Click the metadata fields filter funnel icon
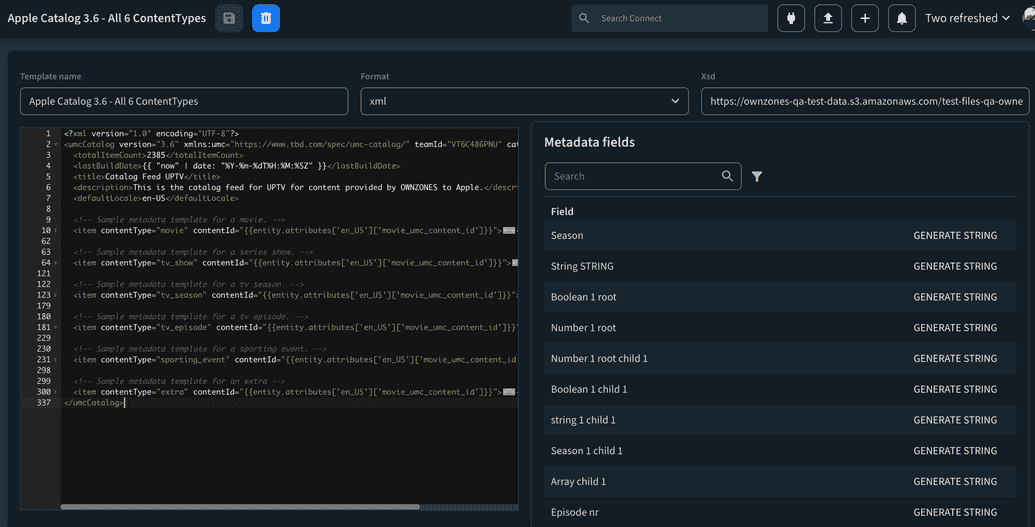 pyautogui.click(x=757, y=176)
